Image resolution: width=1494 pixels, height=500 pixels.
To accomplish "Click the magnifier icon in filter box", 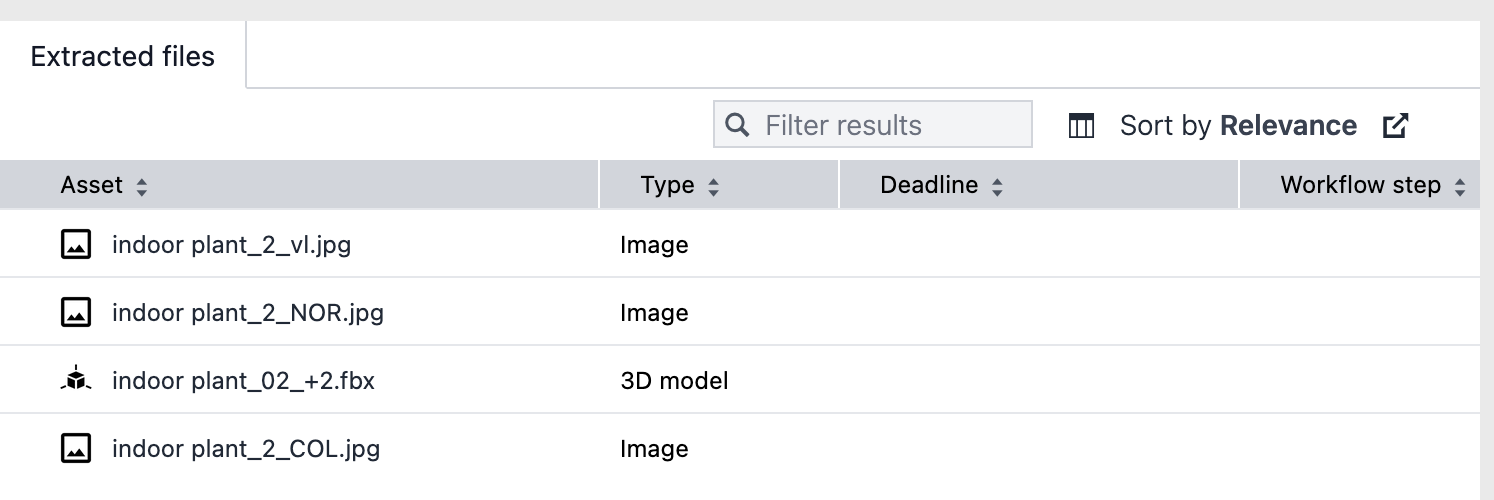I will coord(737,125).
